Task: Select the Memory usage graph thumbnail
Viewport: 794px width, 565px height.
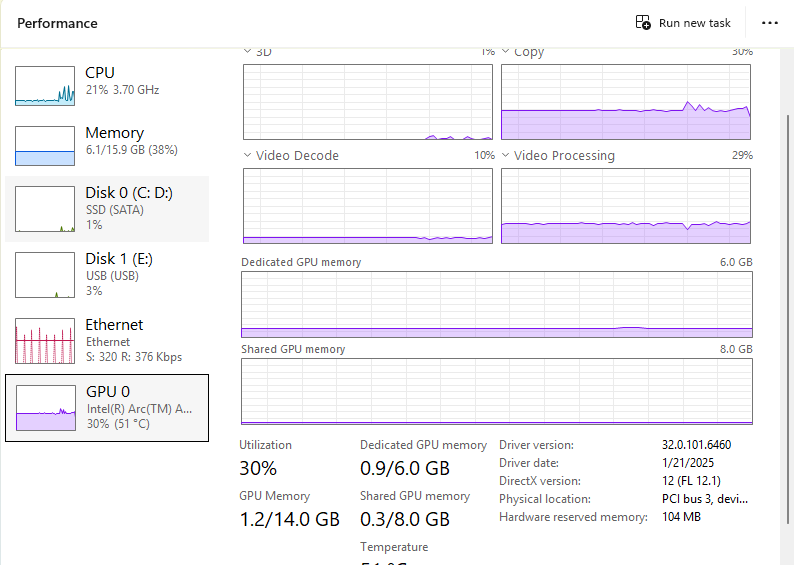Action: coord(45,146)
